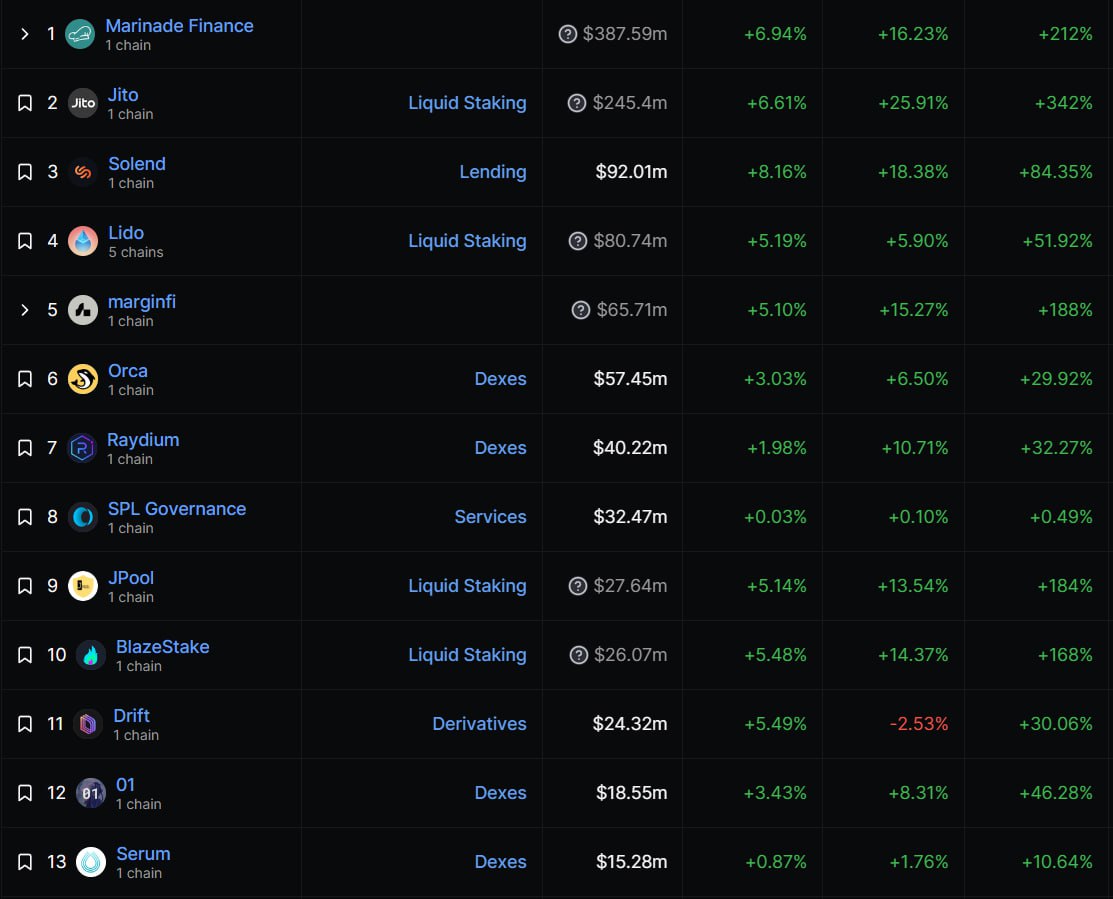Bookmark the Drift protocol
Viewport: 1113px width, 899px height.
25,724
